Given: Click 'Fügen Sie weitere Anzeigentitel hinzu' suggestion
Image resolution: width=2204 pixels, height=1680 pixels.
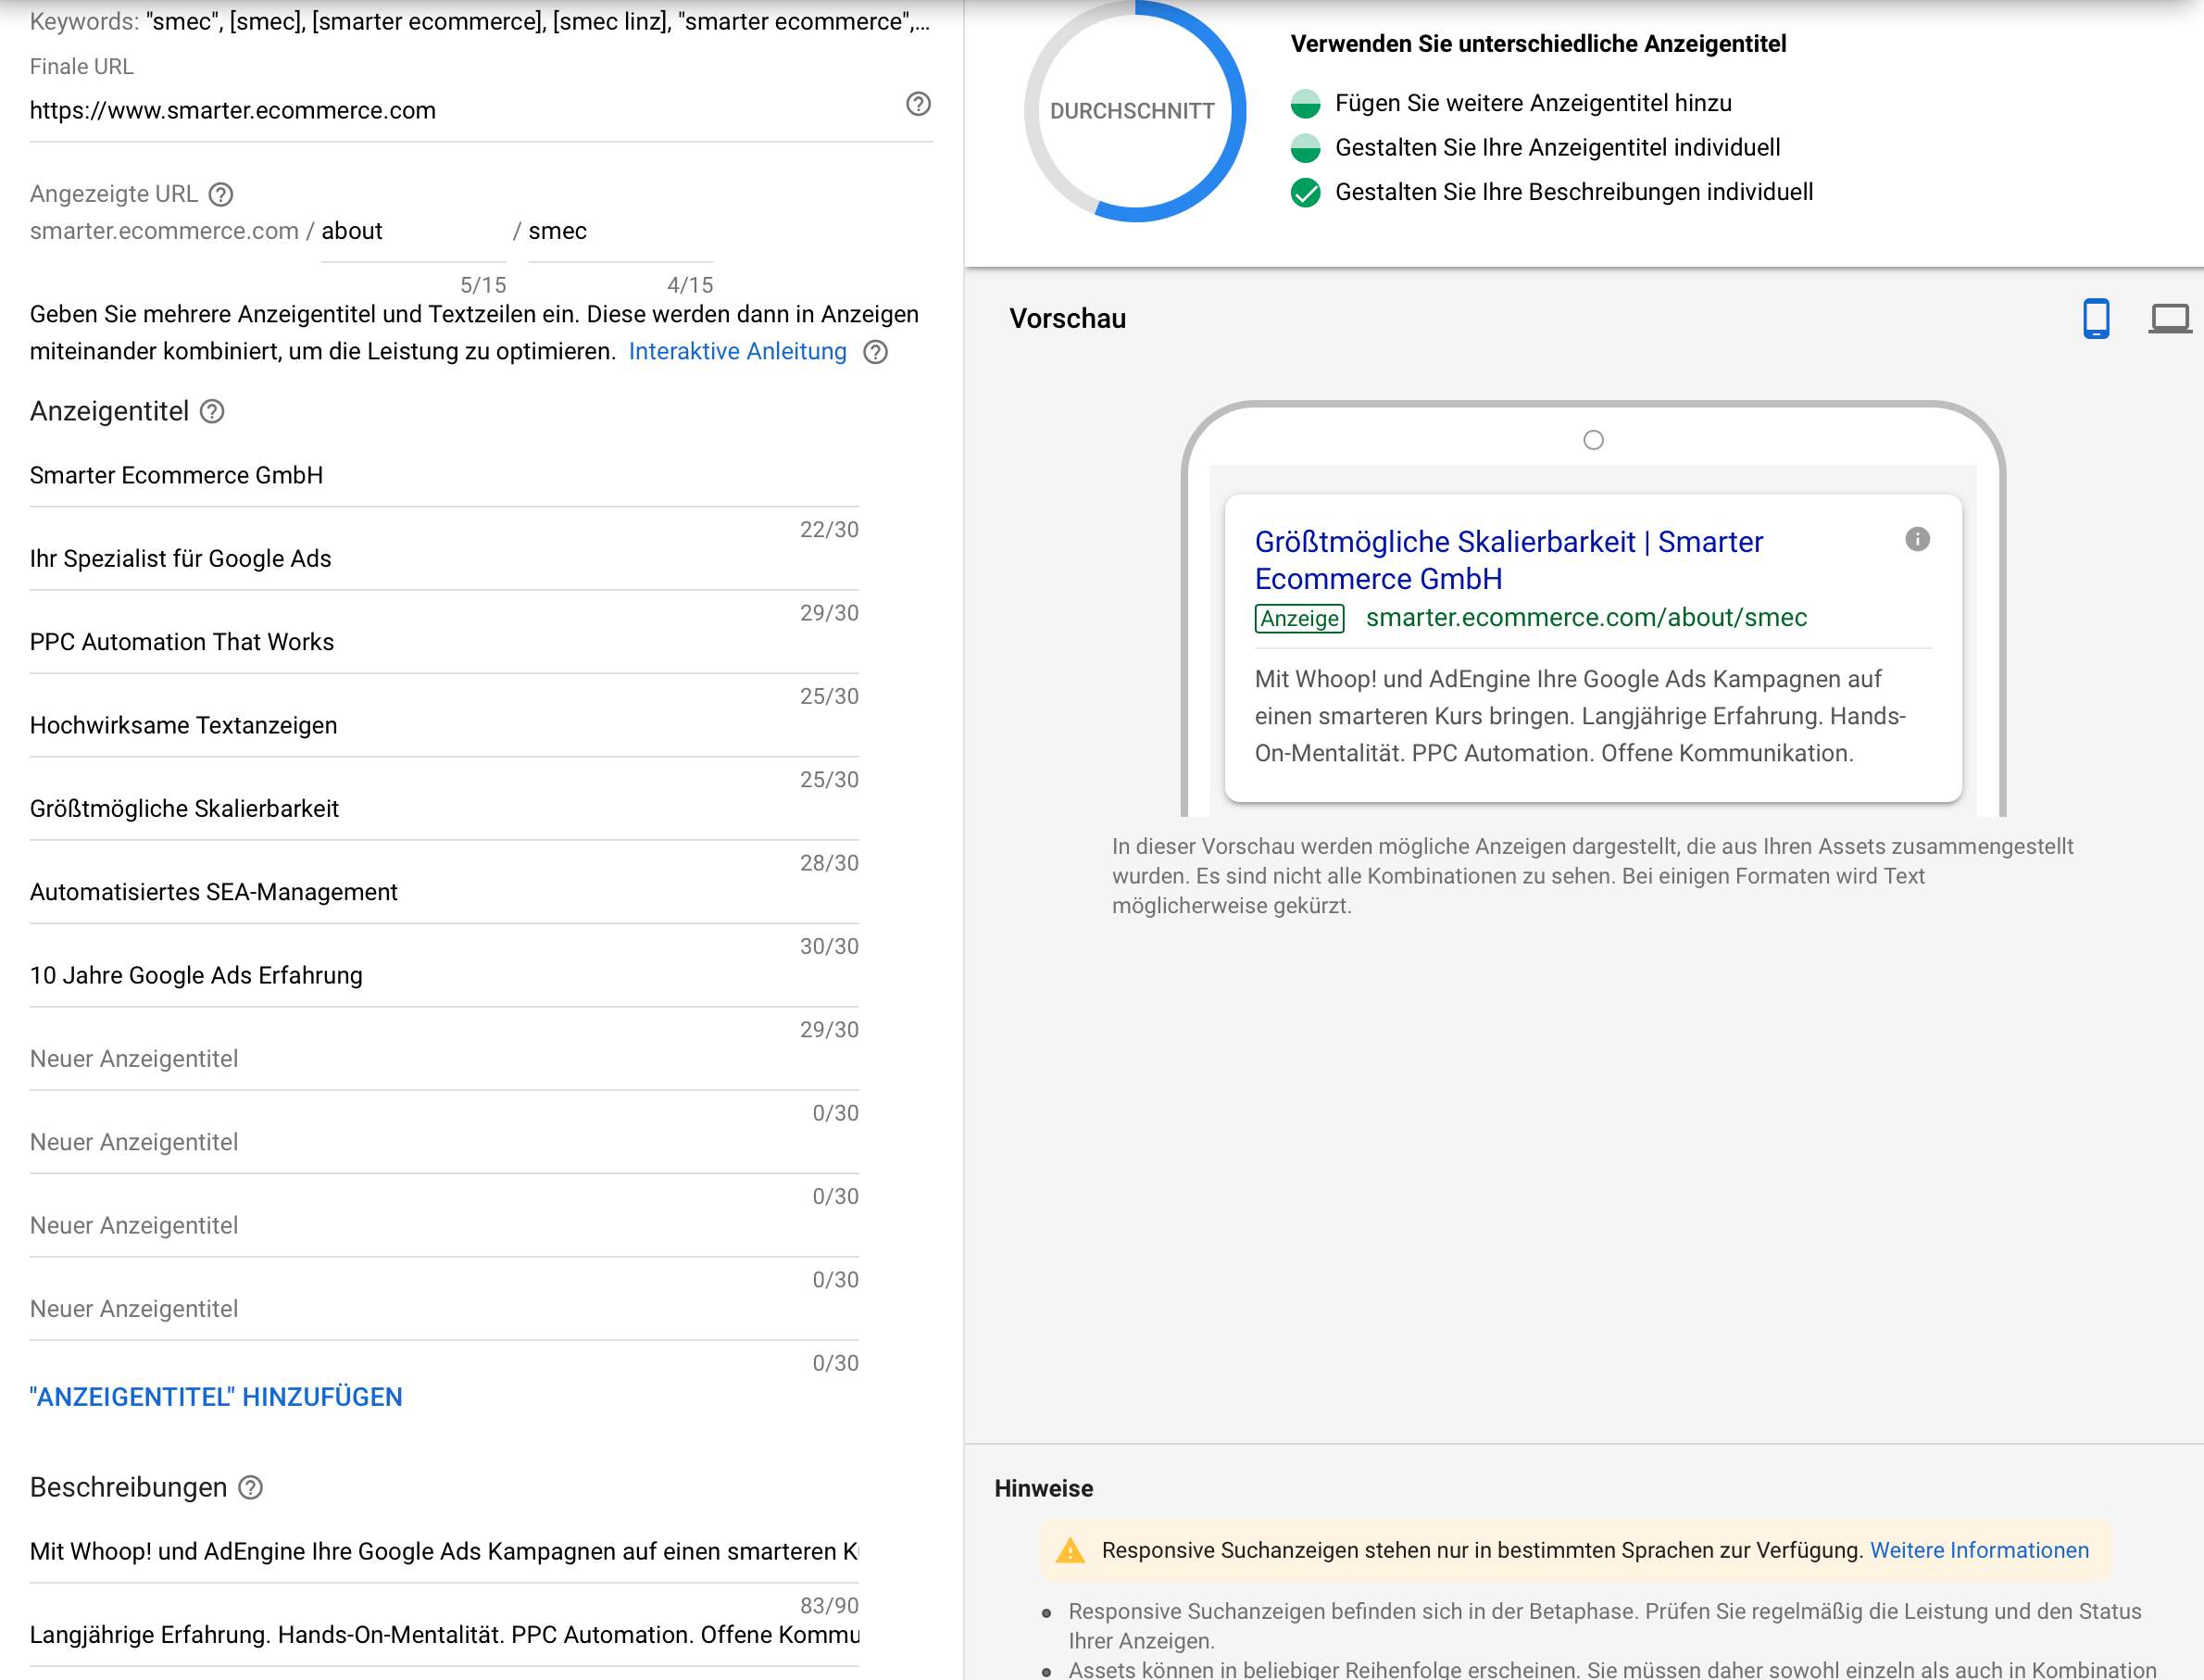Looking at the screenshot, I should click(x=1533, y=104).
